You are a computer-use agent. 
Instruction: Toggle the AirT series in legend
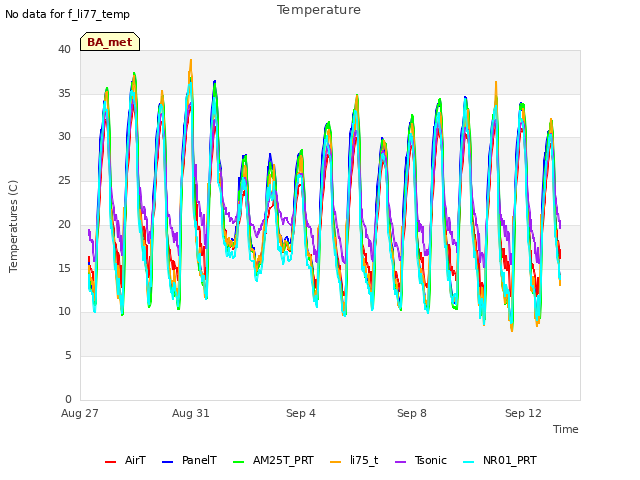(125, 460)
